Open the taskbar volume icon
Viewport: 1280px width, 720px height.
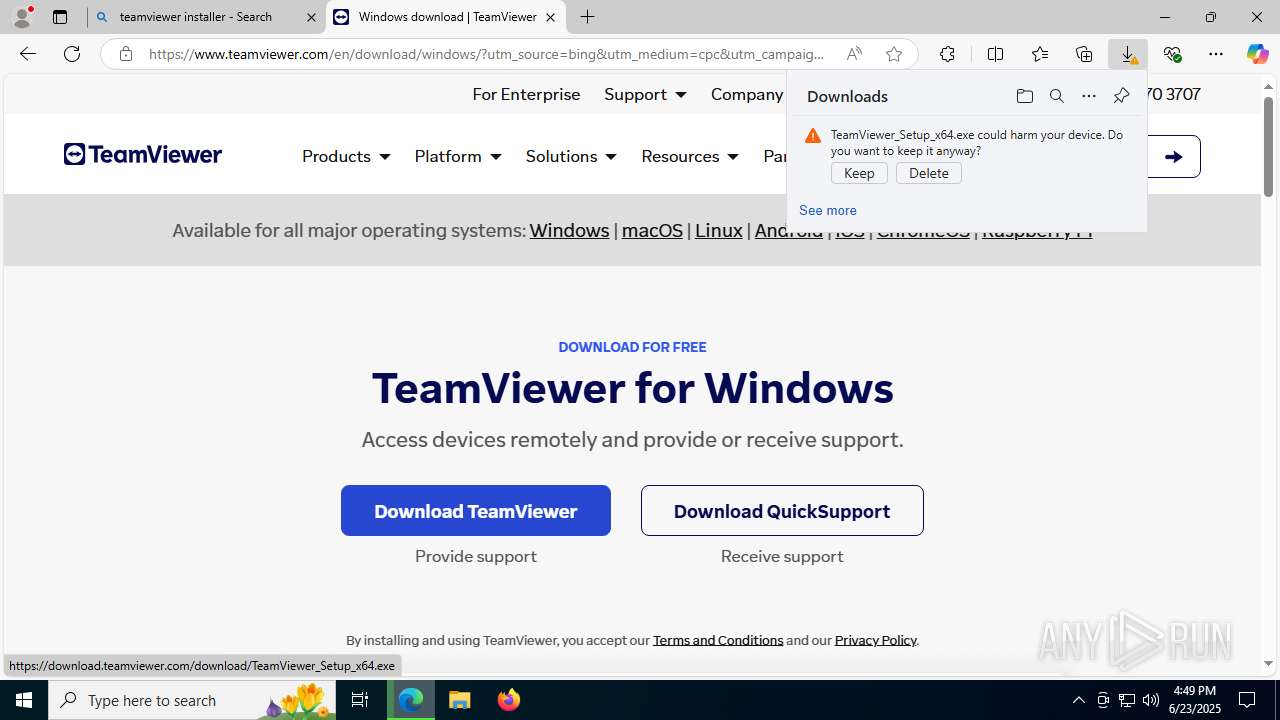coord(1150,700)
